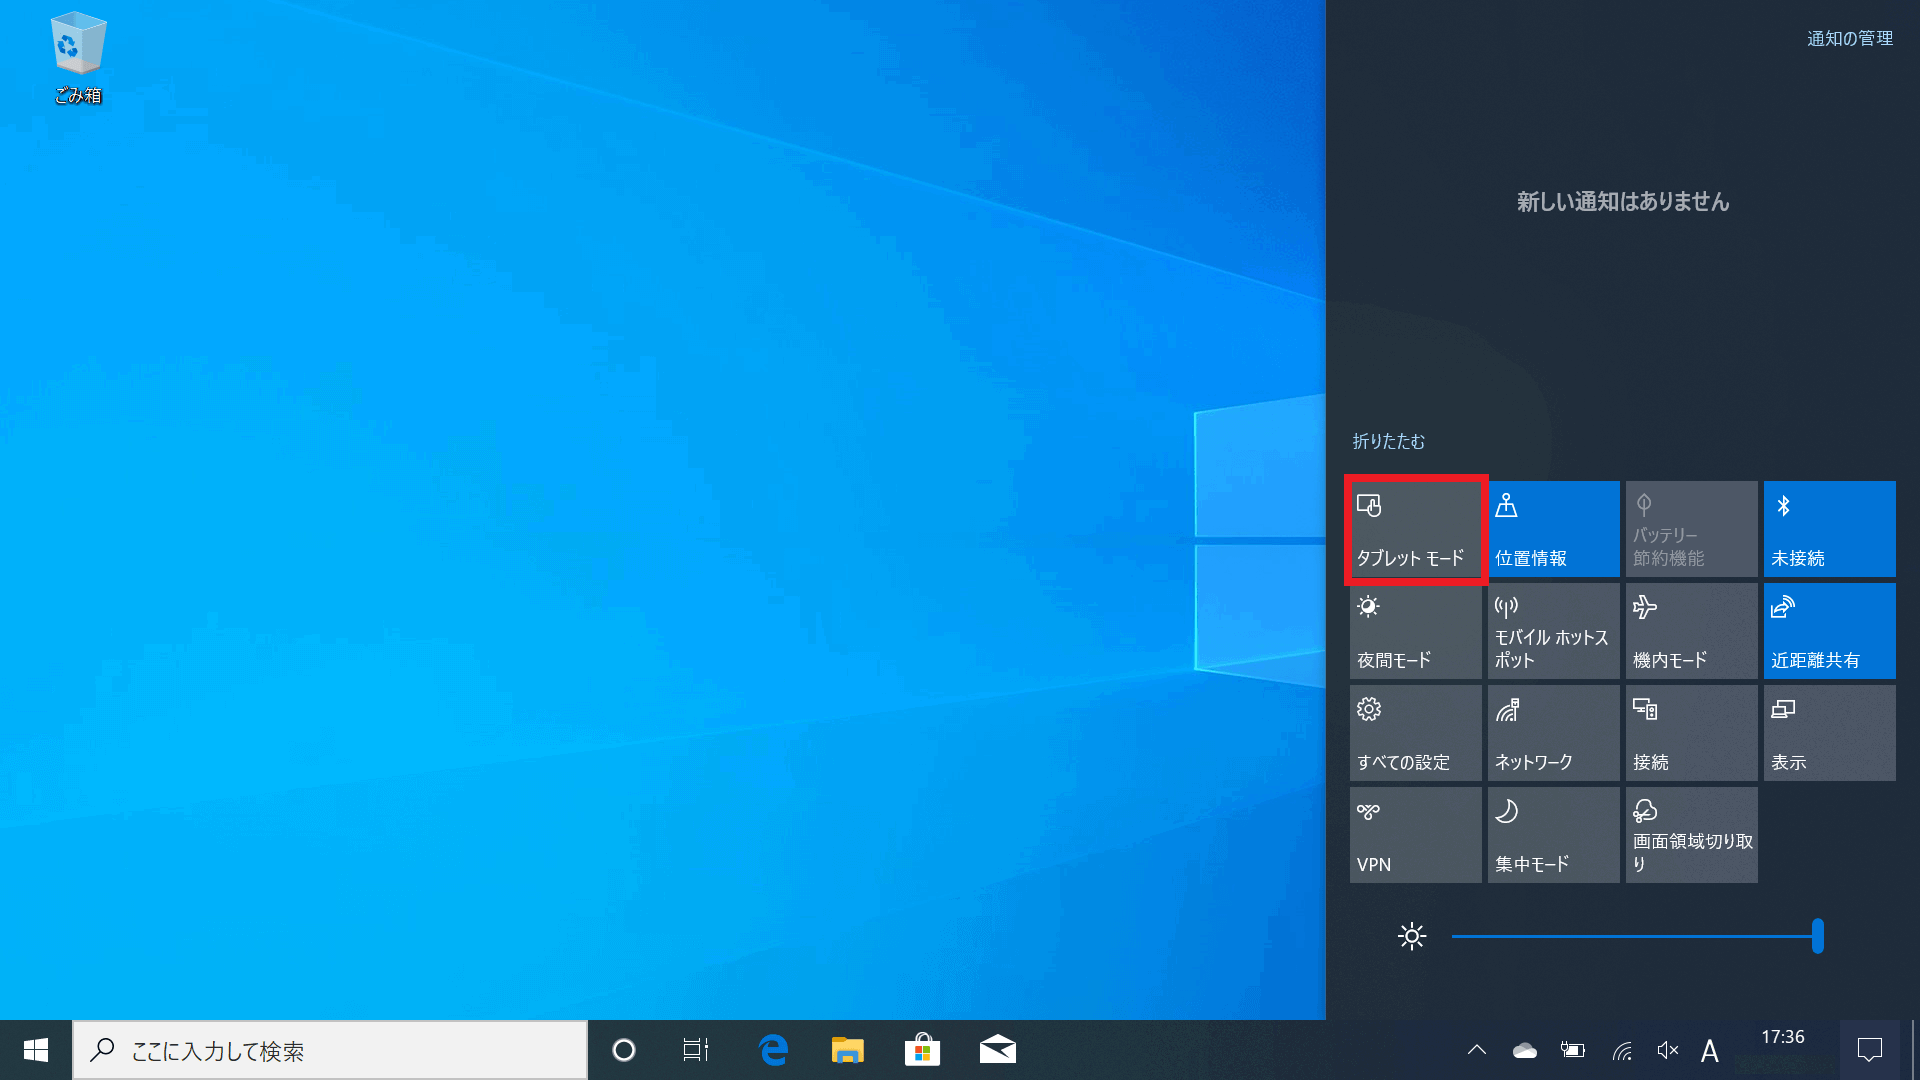Open Task View from taskbar
The width and height of the screenshot is (1920, 1080).
click(x=696, y=1050)
